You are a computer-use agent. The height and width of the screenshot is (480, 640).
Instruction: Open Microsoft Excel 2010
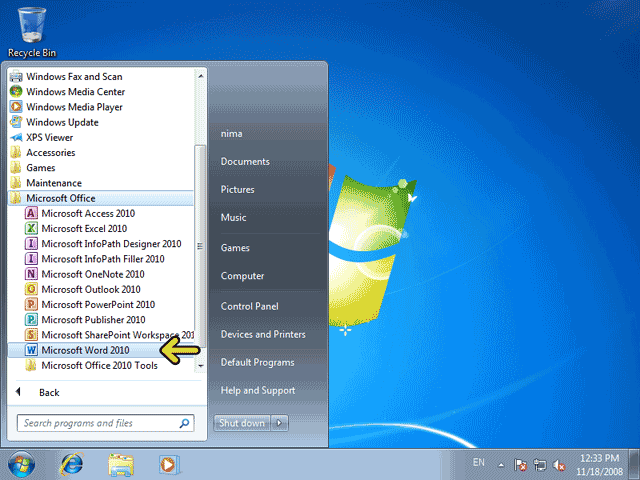tap(87, 229)
